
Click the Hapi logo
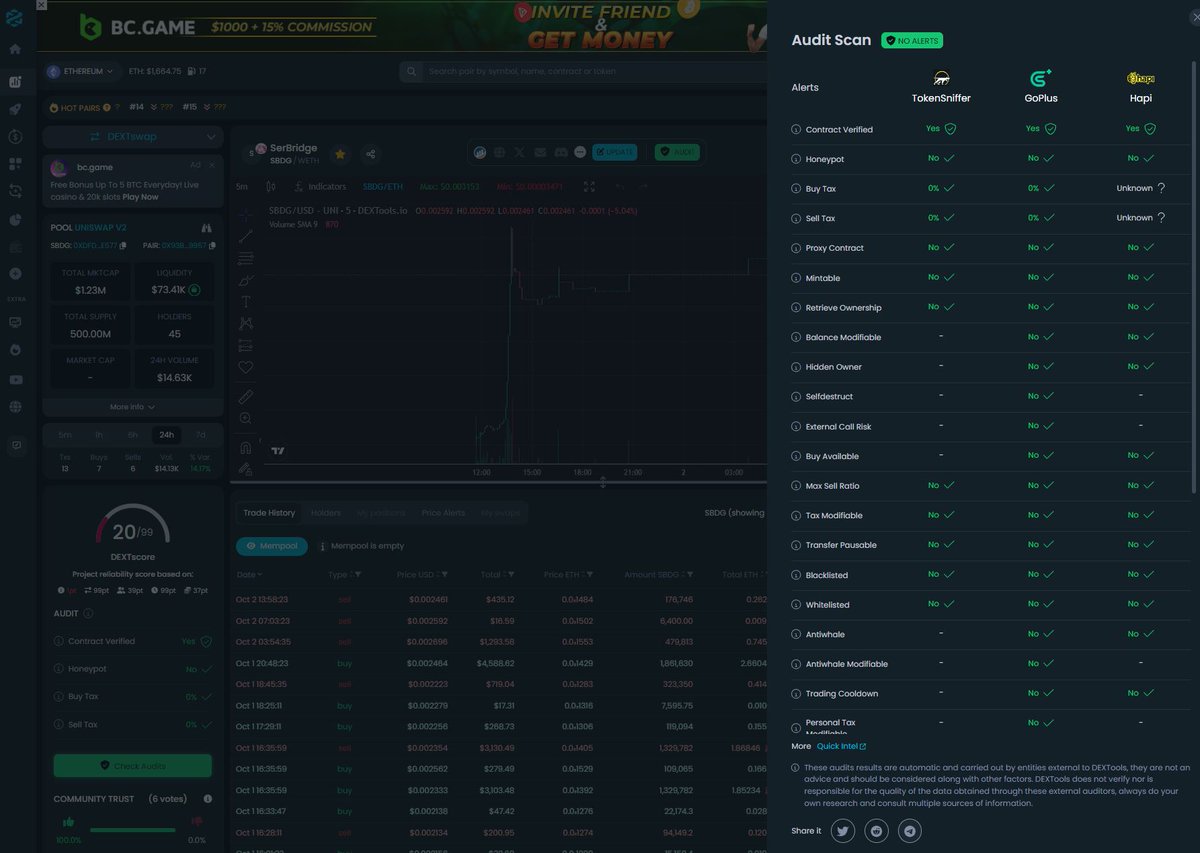coord(1140,78)
